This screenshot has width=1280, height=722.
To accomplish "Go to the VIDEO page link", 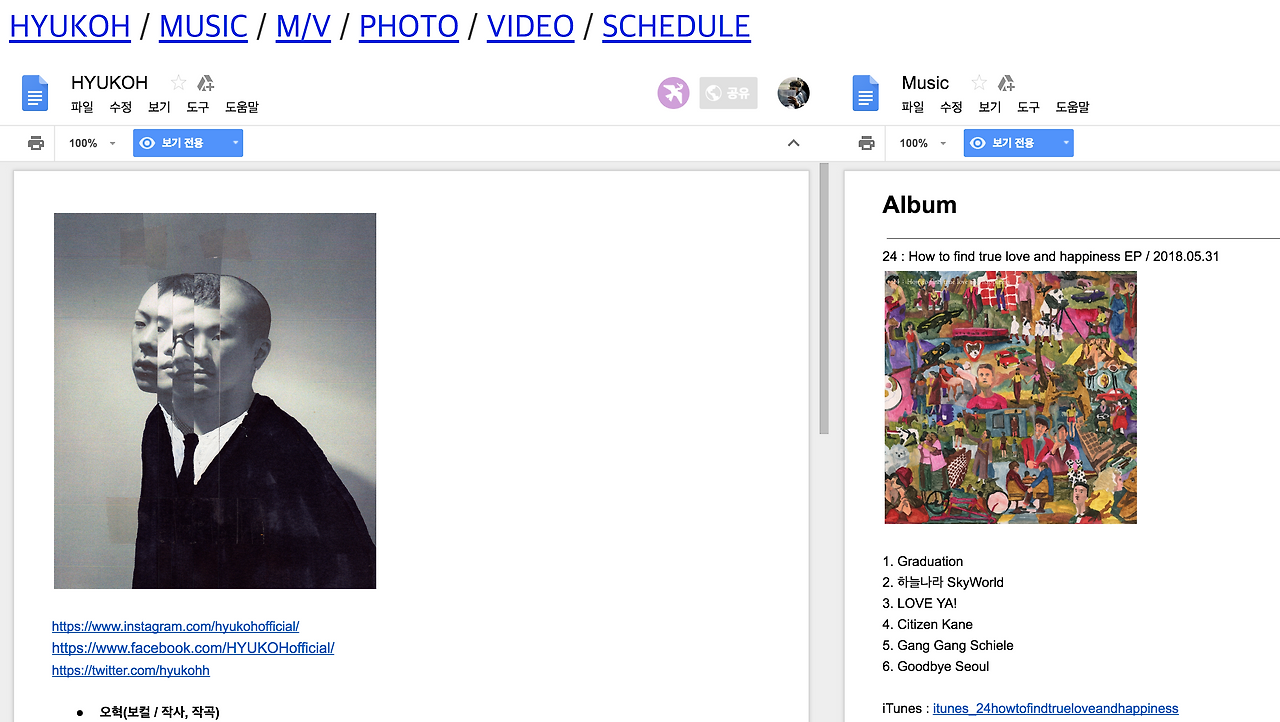I will (x=531, y=27).
